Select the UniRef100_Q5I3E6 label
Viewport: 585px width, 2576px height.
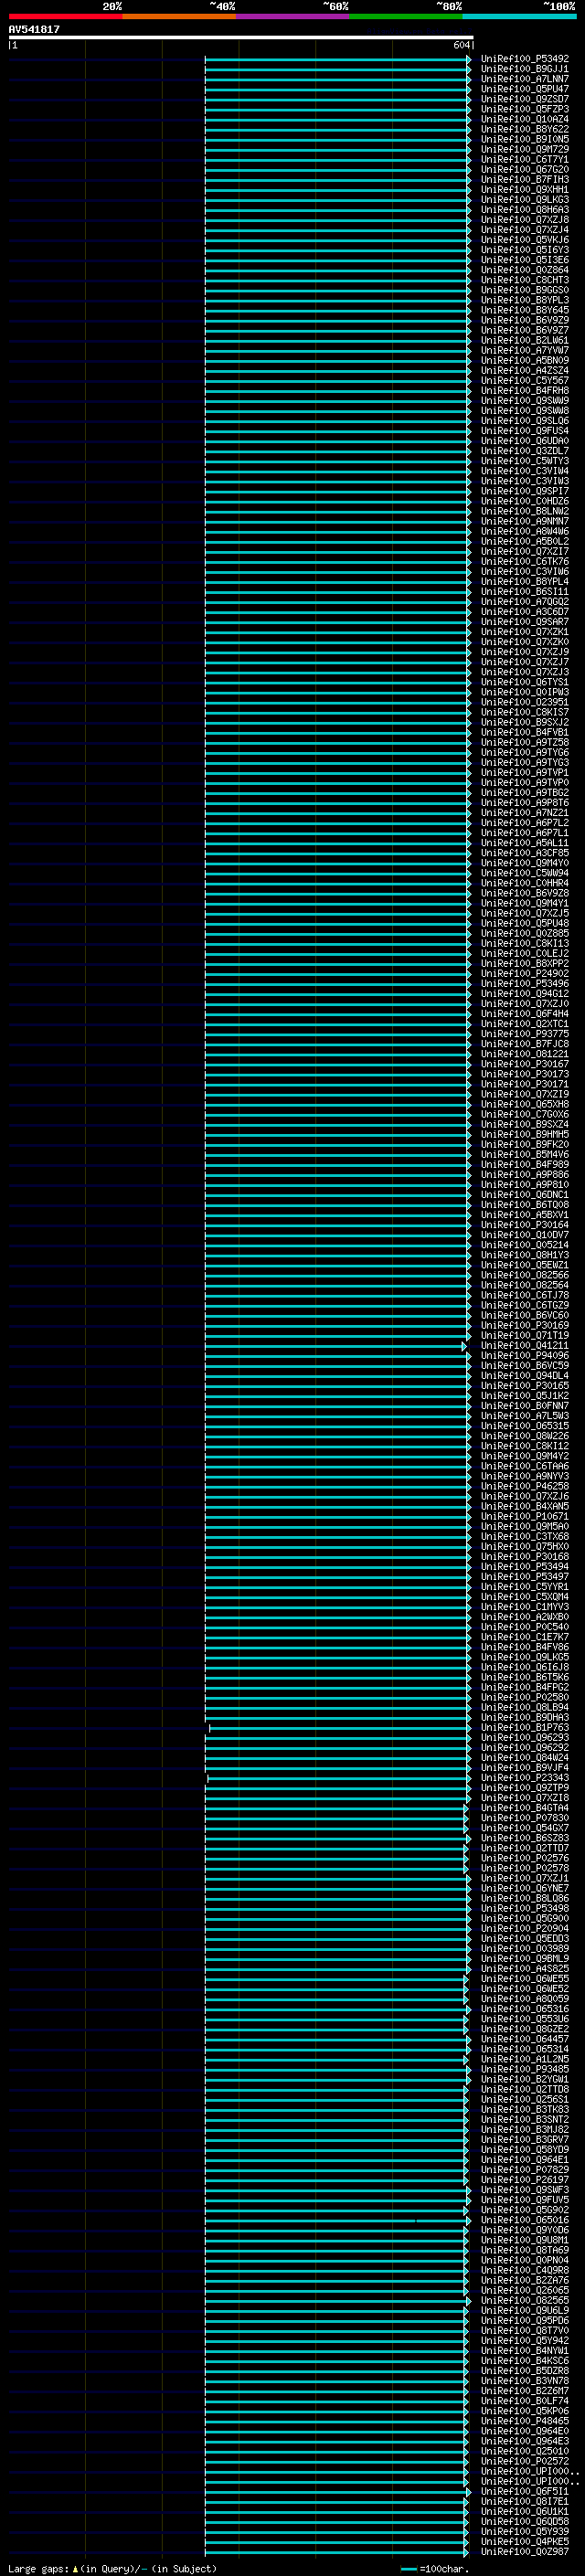coord(524,260)
